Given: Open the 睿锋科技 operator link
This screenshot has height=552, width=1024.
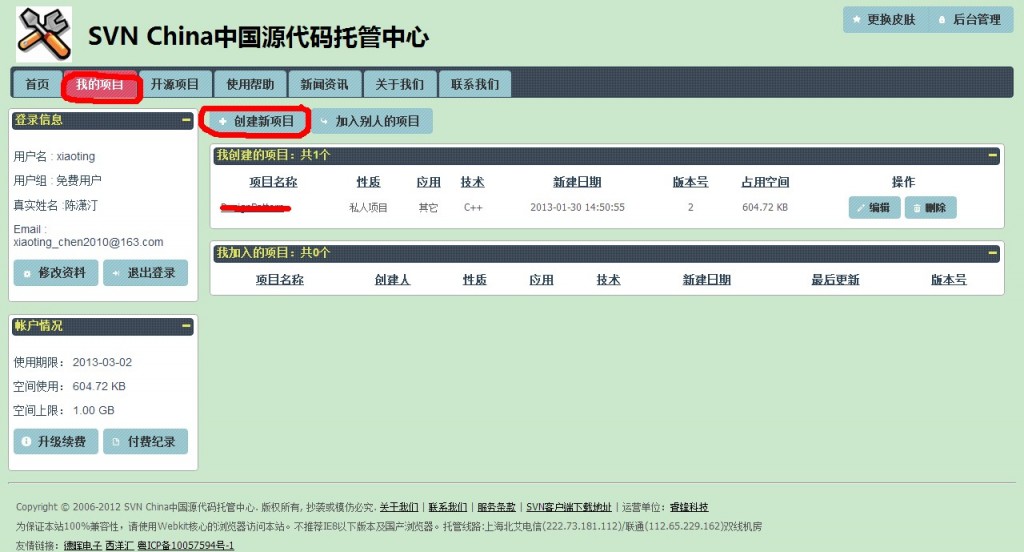Looking at the screenshot, I should pyautogui.click(x=689, y=507).
